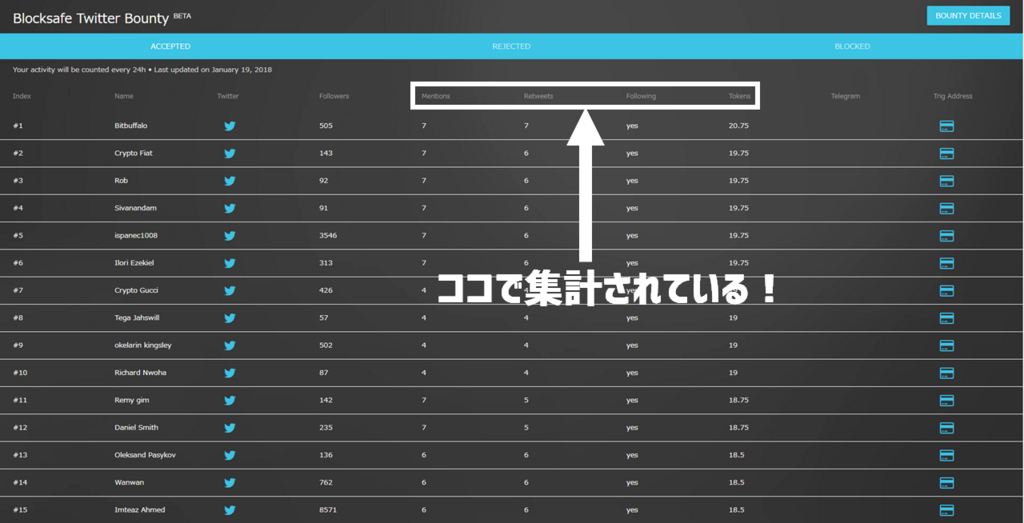Switch to the ACCEPTED tab

coord(170,46)
